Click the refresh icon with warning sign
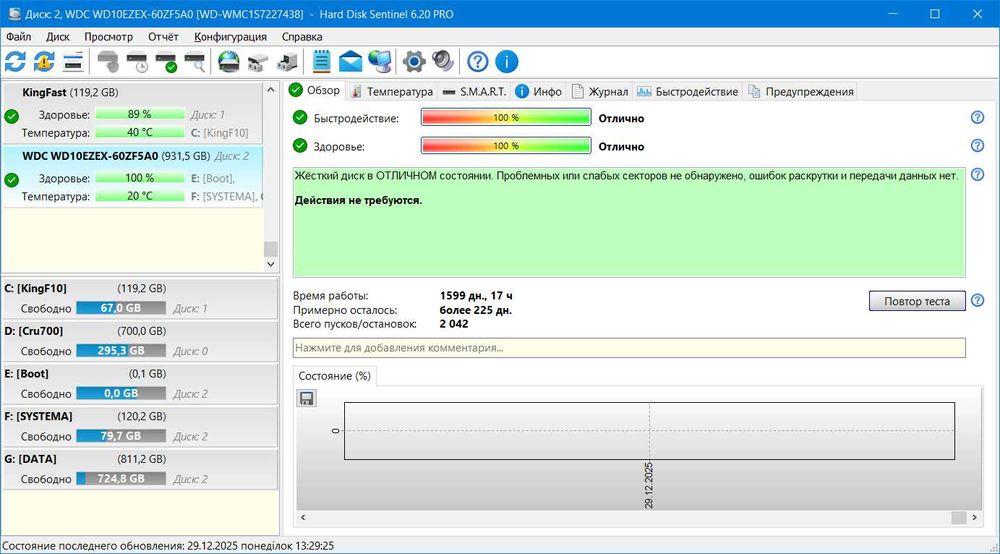The width and height of the screenshot is (1000, 554). coord(44,62)
